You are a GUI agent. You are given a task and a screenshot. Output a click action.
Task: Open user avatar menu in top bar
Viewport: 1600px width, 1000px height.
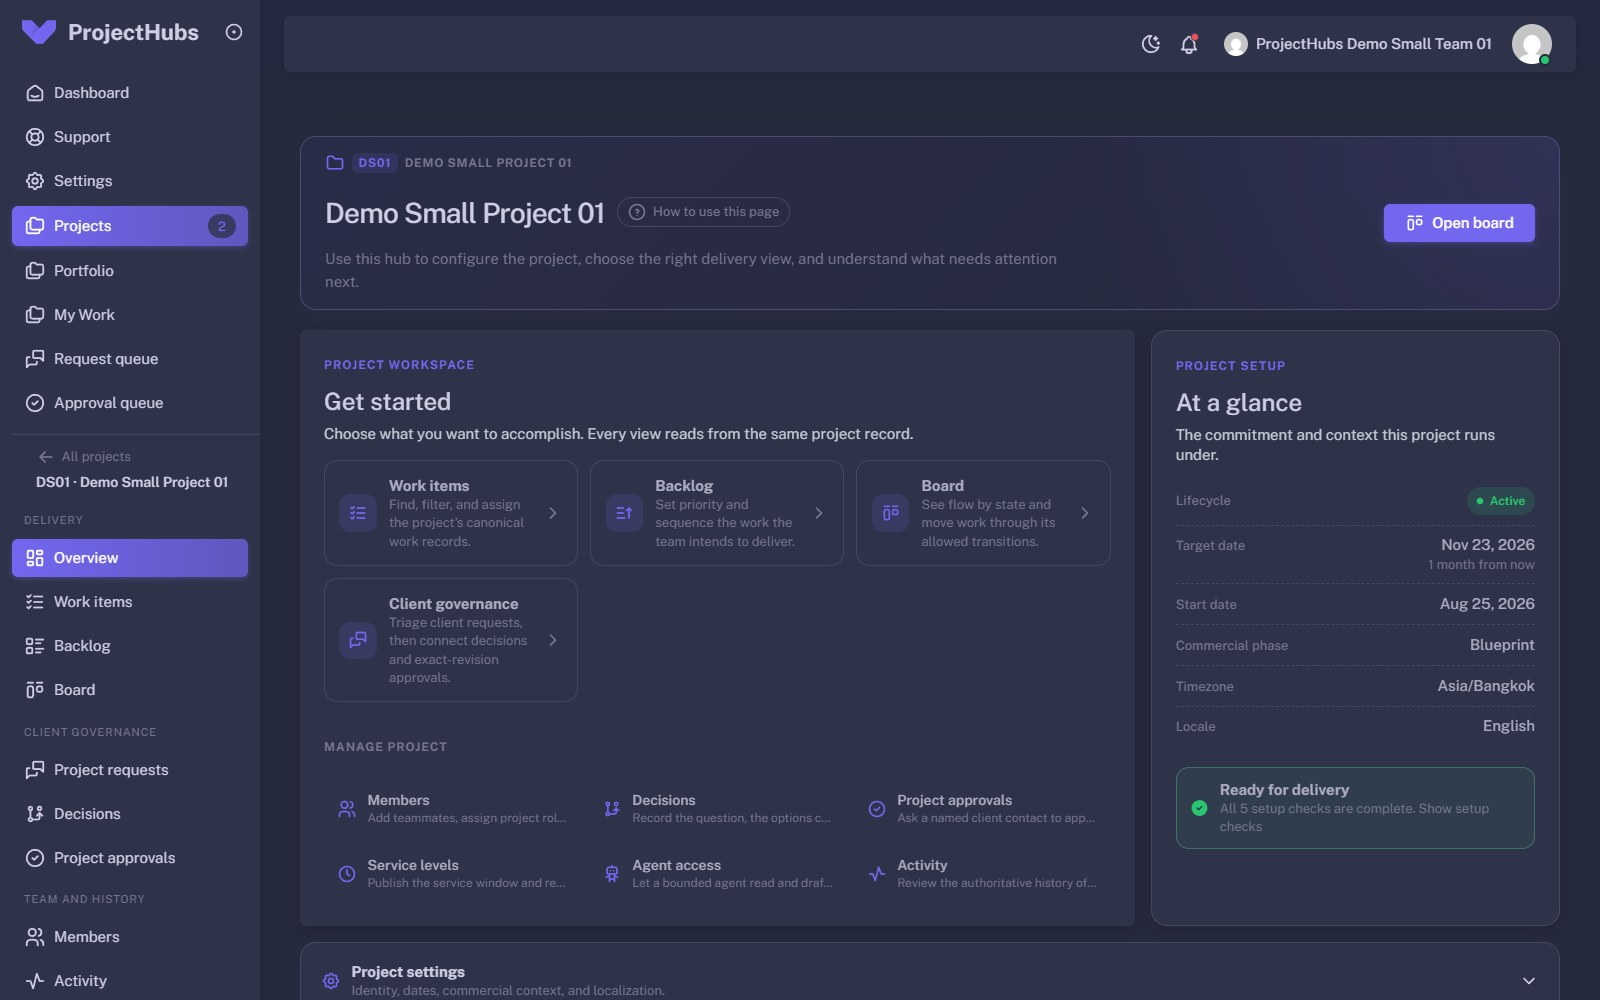[x=1531, y=44]
